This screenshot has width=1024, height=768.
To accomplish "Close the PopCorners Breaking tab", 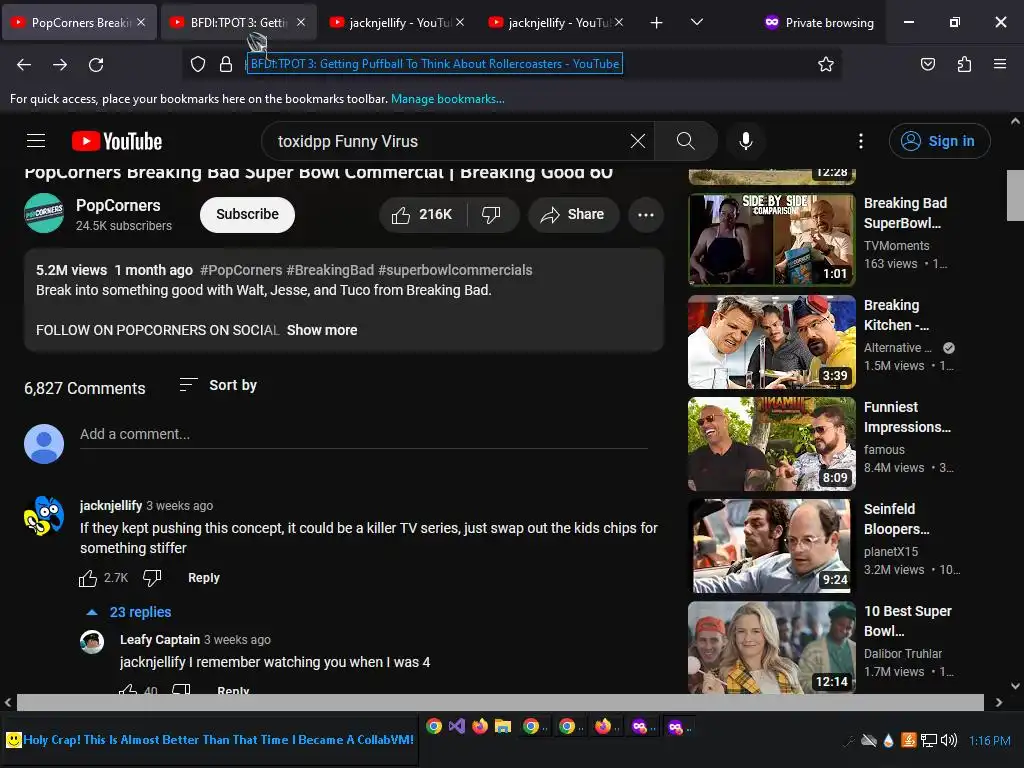I will 141,23.
